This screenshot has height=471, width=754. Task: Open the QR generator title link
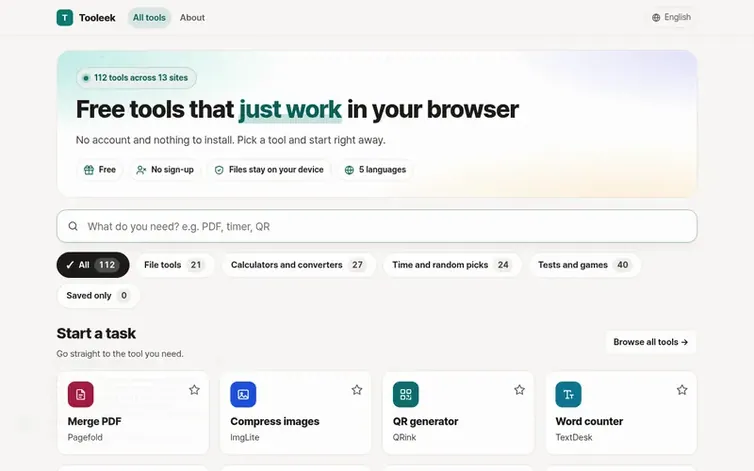point(426,421)
